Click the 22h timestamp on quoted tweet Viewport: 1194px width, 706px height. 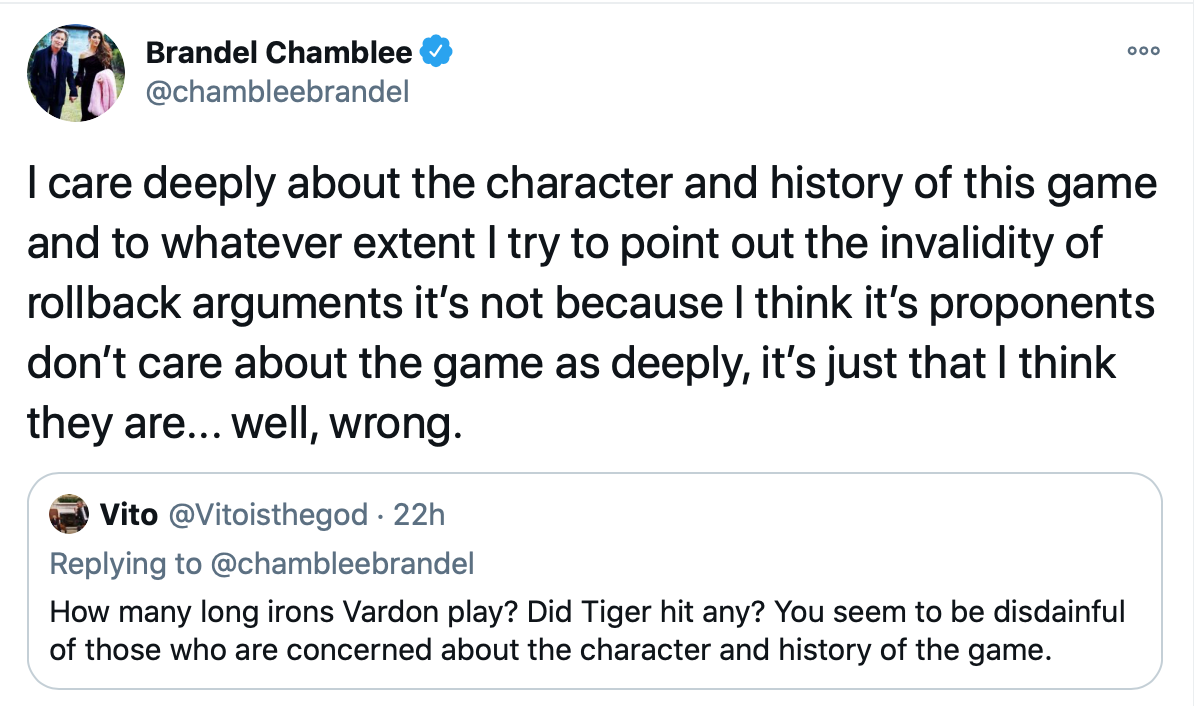[419, 516]
